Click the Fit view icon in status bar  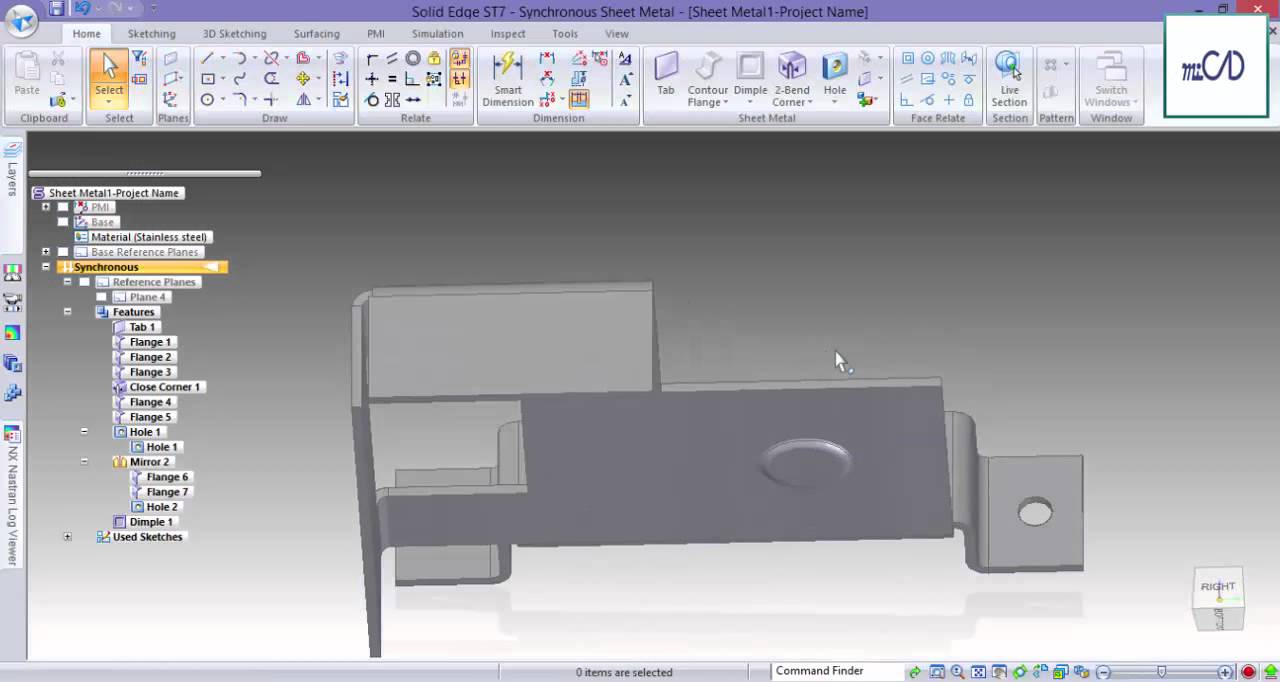(978, 672)
